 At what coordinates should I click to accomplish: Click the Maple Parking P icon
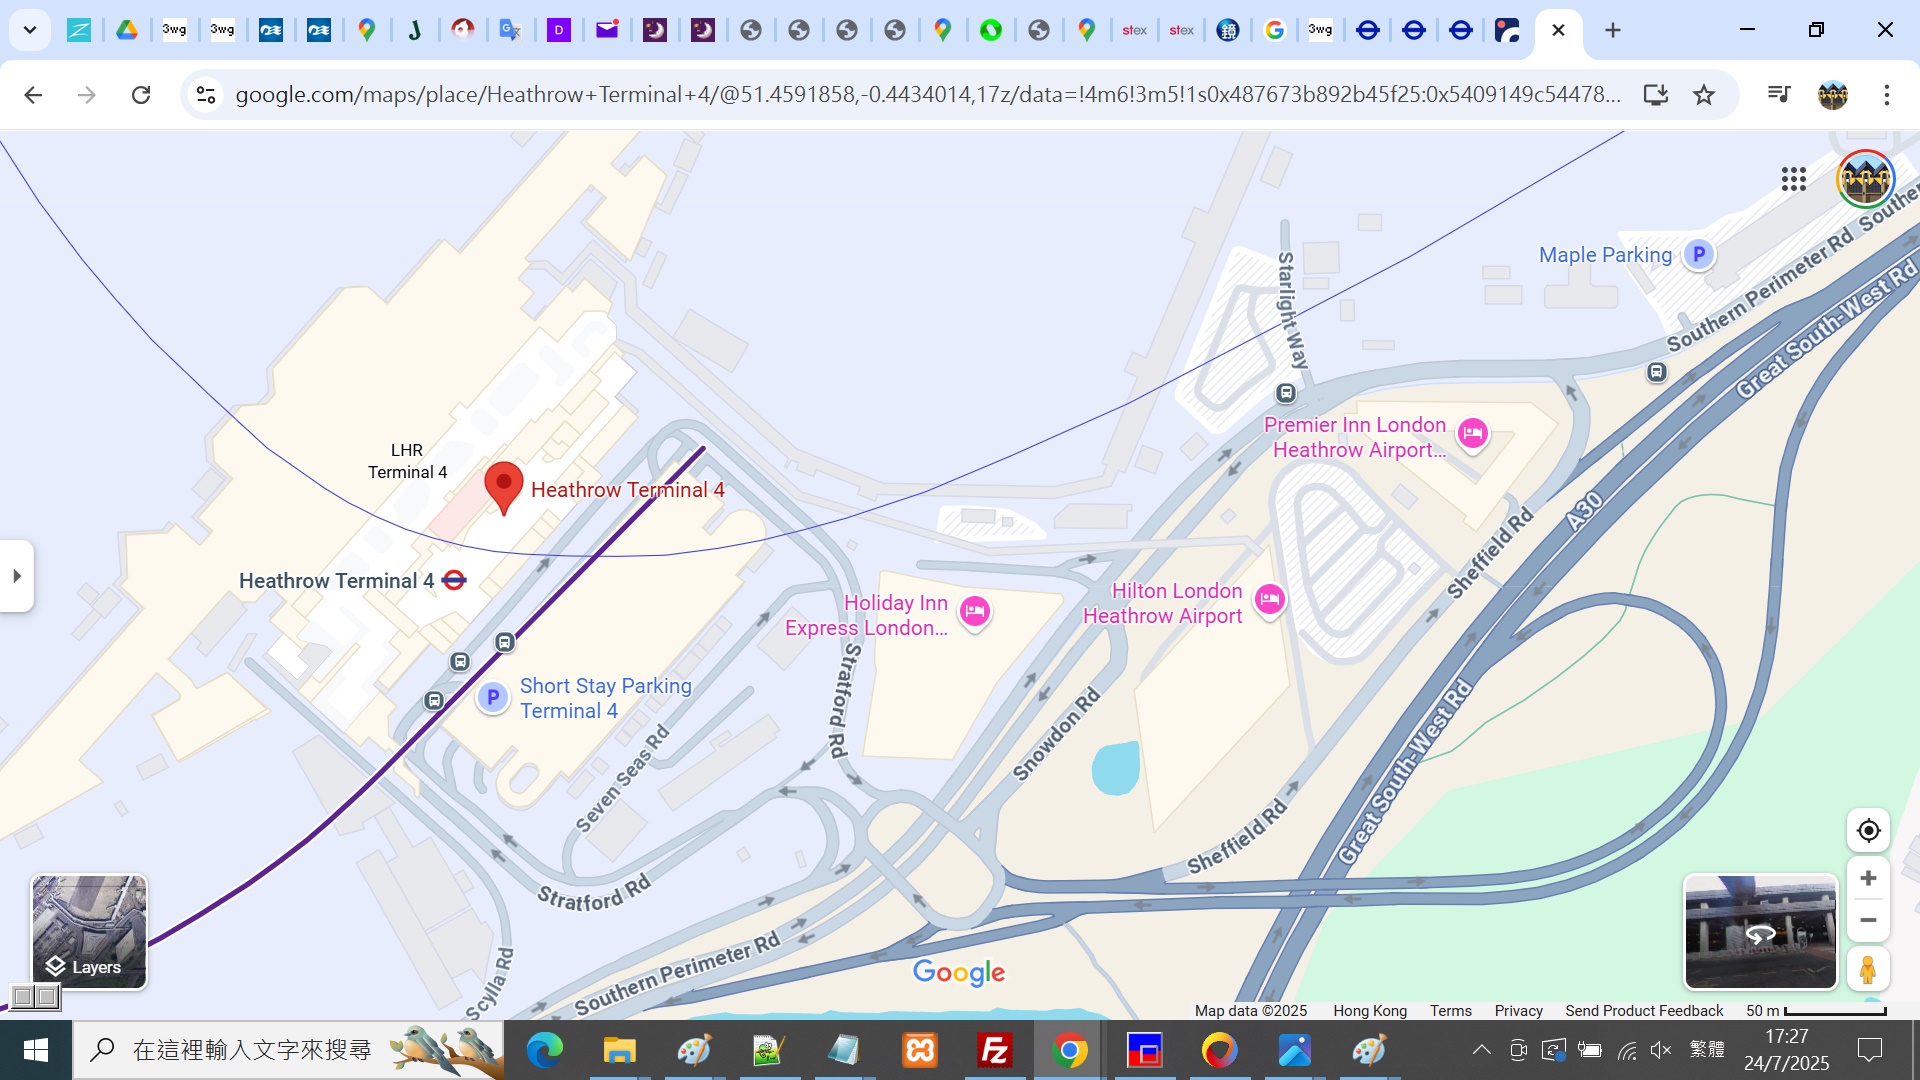(1698, 255)
